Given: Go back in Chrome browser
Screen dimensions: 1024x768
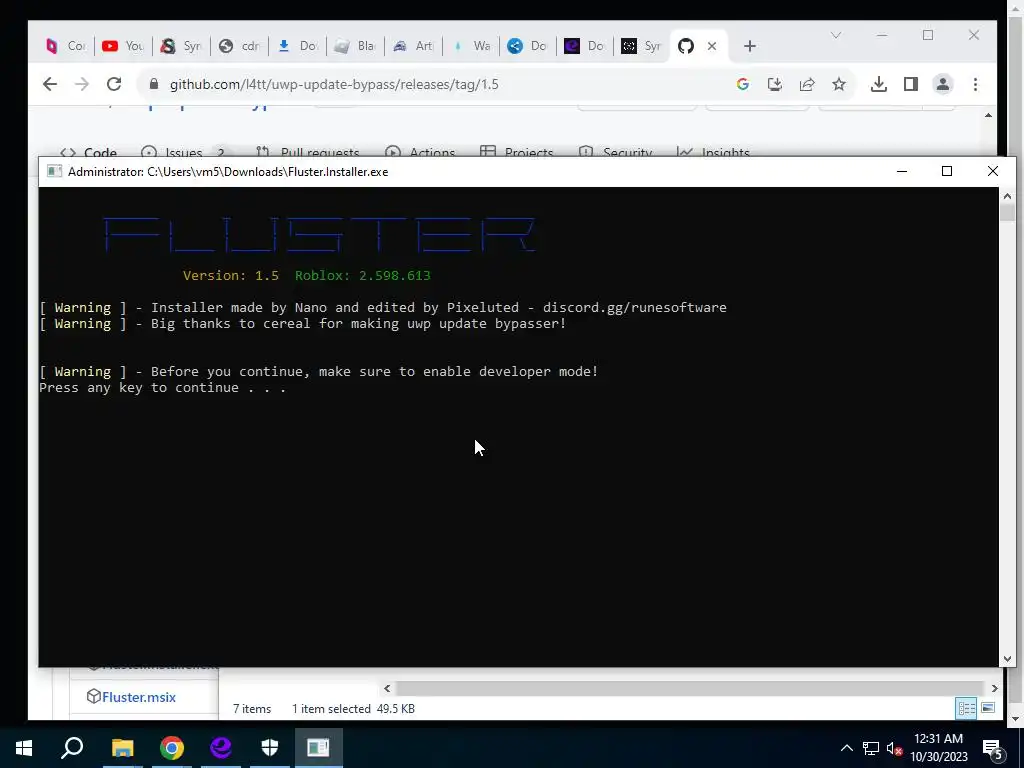Looking at the screenshot, I should 50,84.
